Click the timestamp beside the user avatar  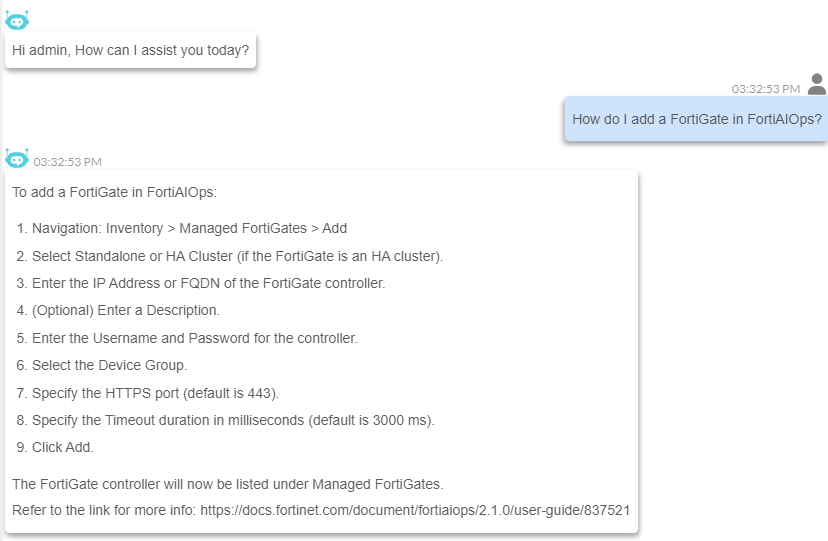766,89
